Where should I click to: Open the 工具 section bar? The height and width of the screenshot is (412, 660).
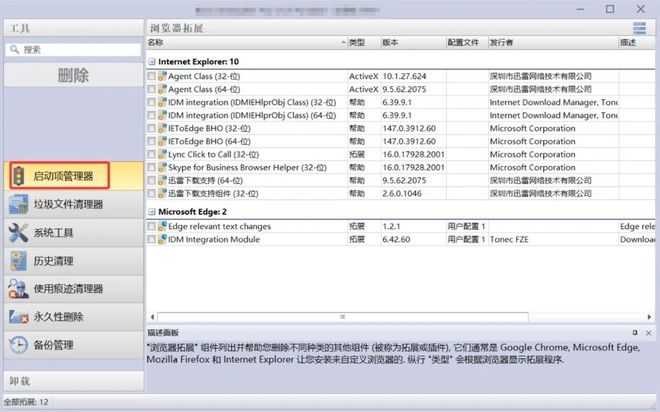(x=74, y=28)
